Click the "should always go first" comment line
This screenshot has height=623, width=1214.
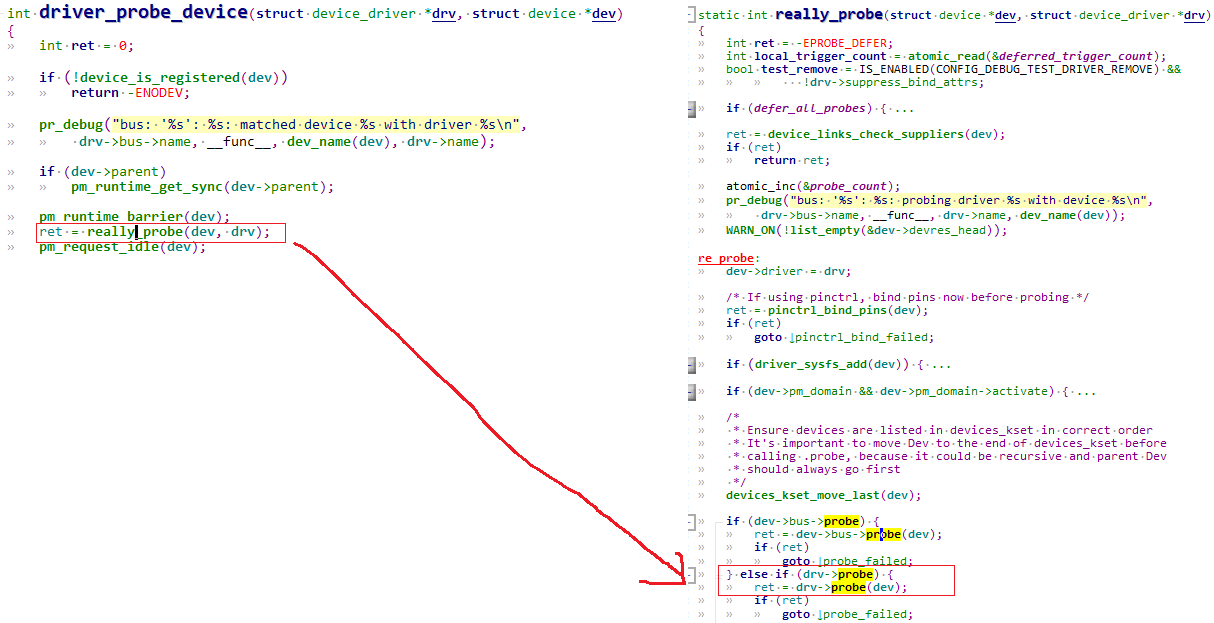tap(815, 469)
